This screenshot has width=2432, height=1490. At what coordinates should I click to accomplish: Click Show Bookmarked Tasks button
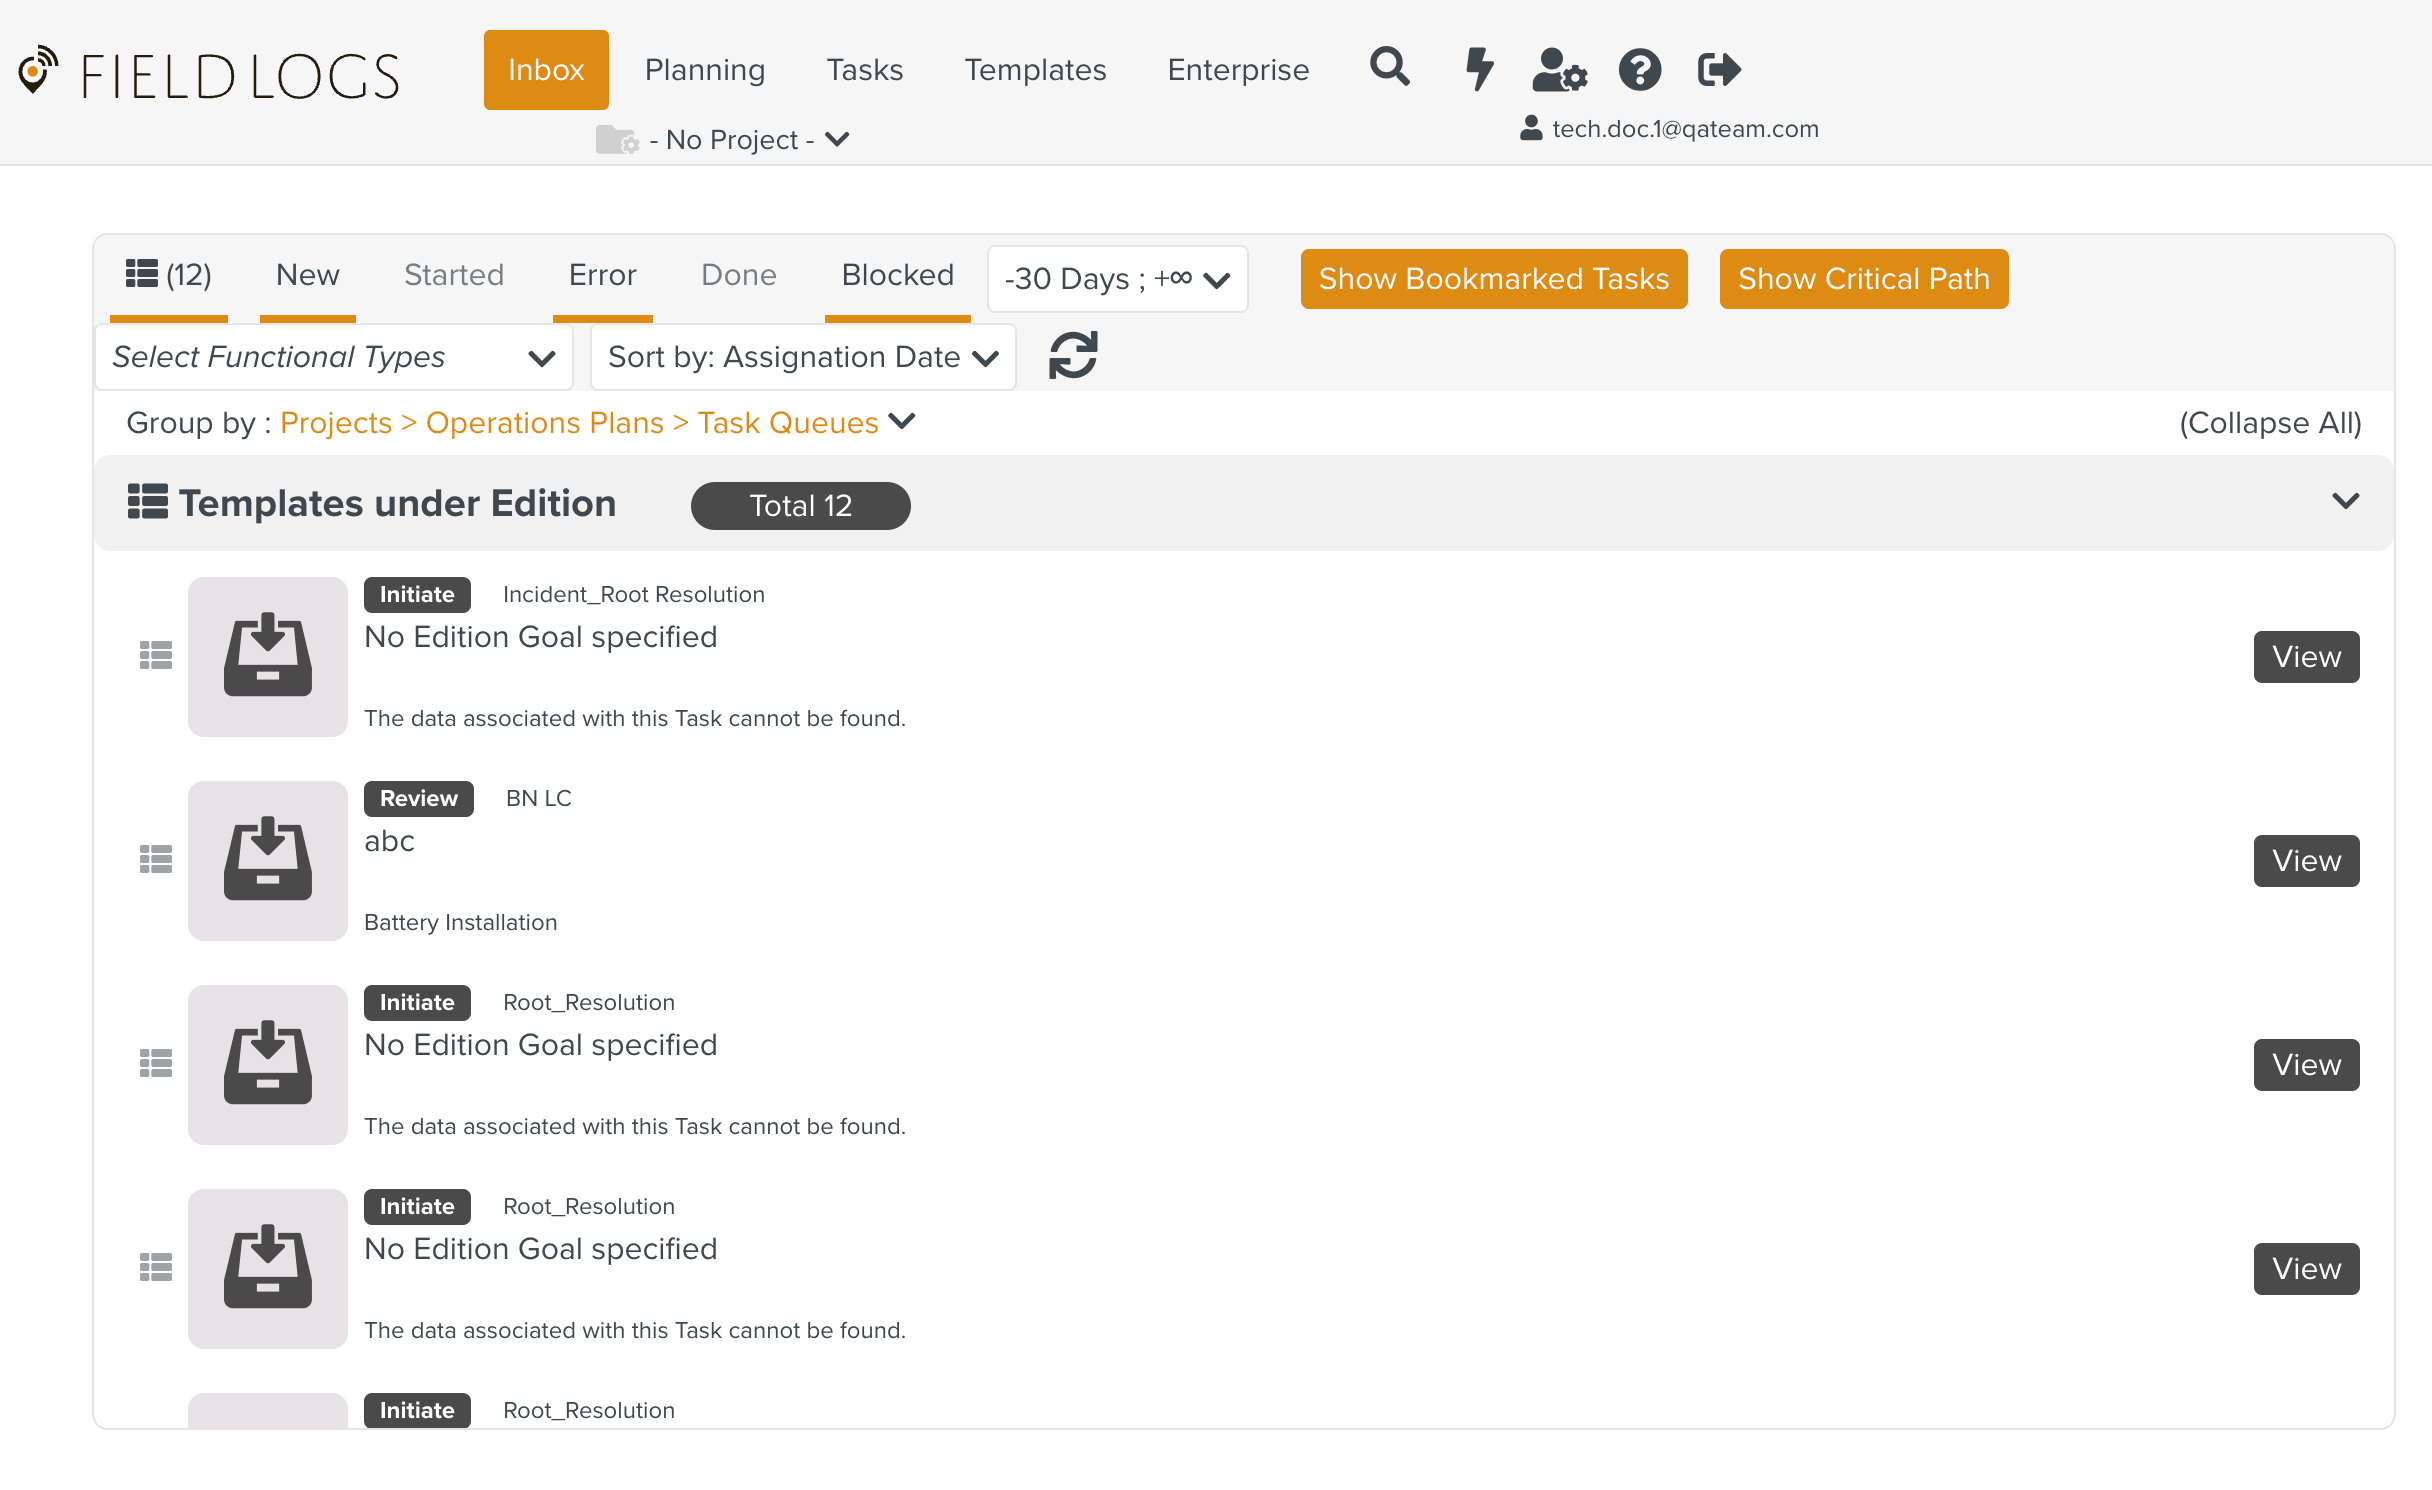(x=1493, y=279)
